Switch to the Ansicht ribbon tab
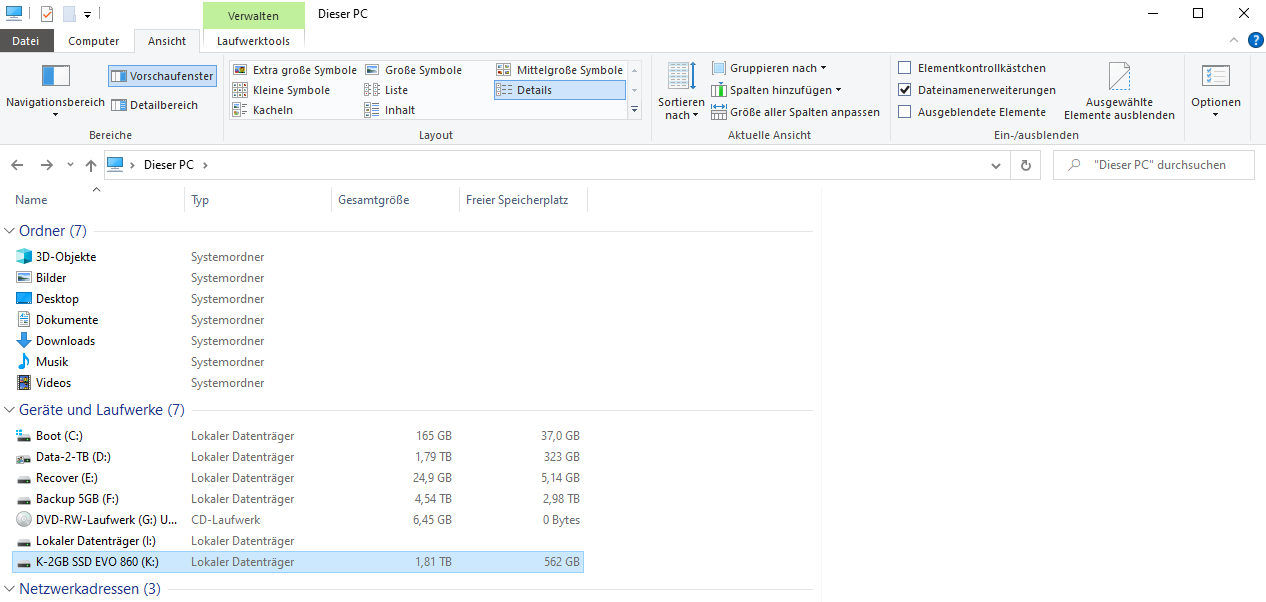The image size is (1266, 602). [x=167, y=41]
